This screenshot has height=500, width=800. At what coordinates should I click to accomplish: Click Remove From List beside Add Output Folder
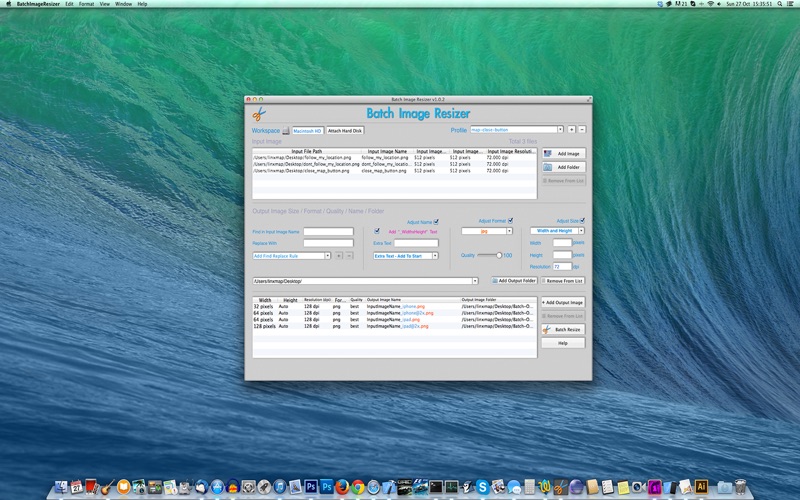[x=563, y=281]
